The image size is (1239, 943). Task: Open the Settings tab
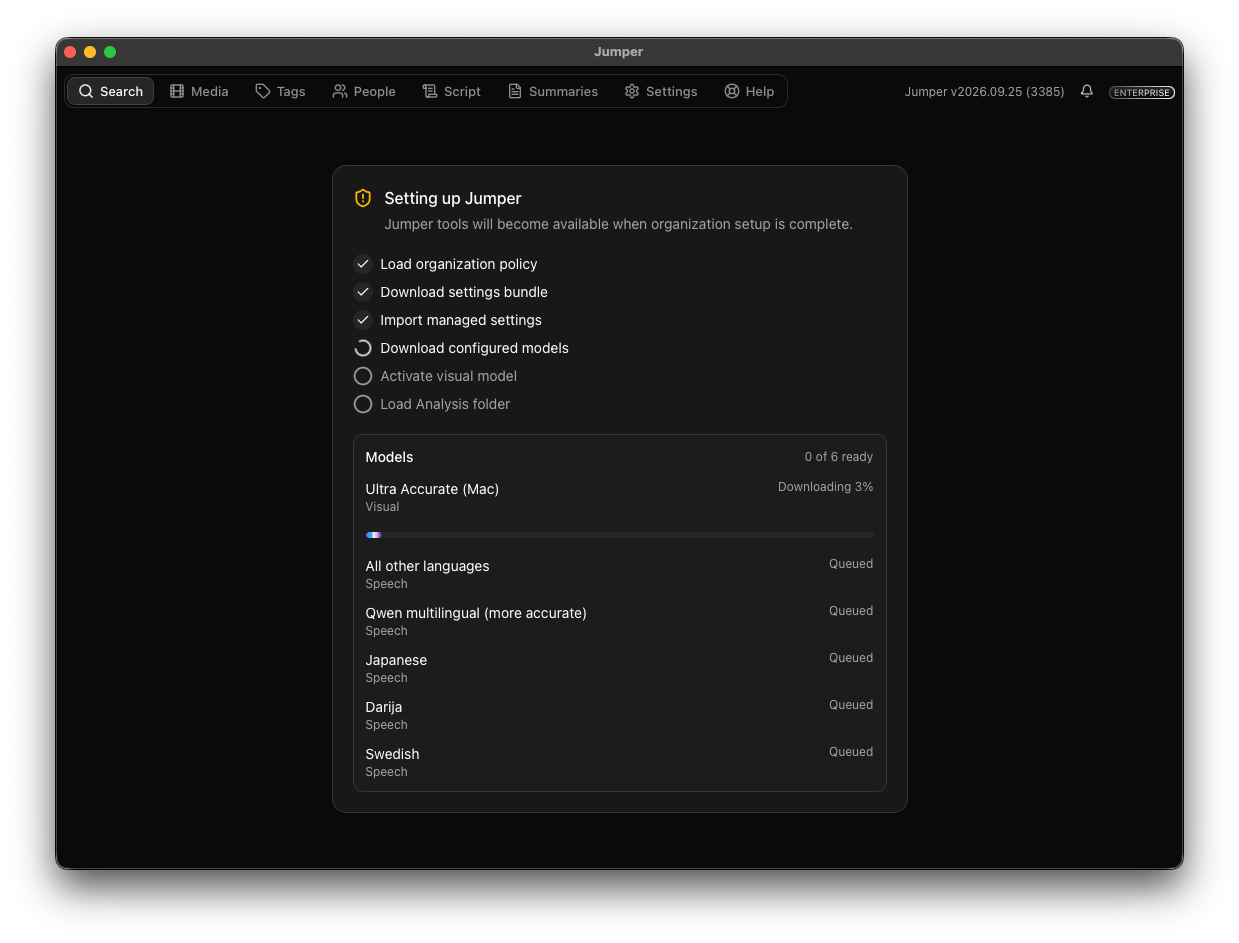(661, 91)
